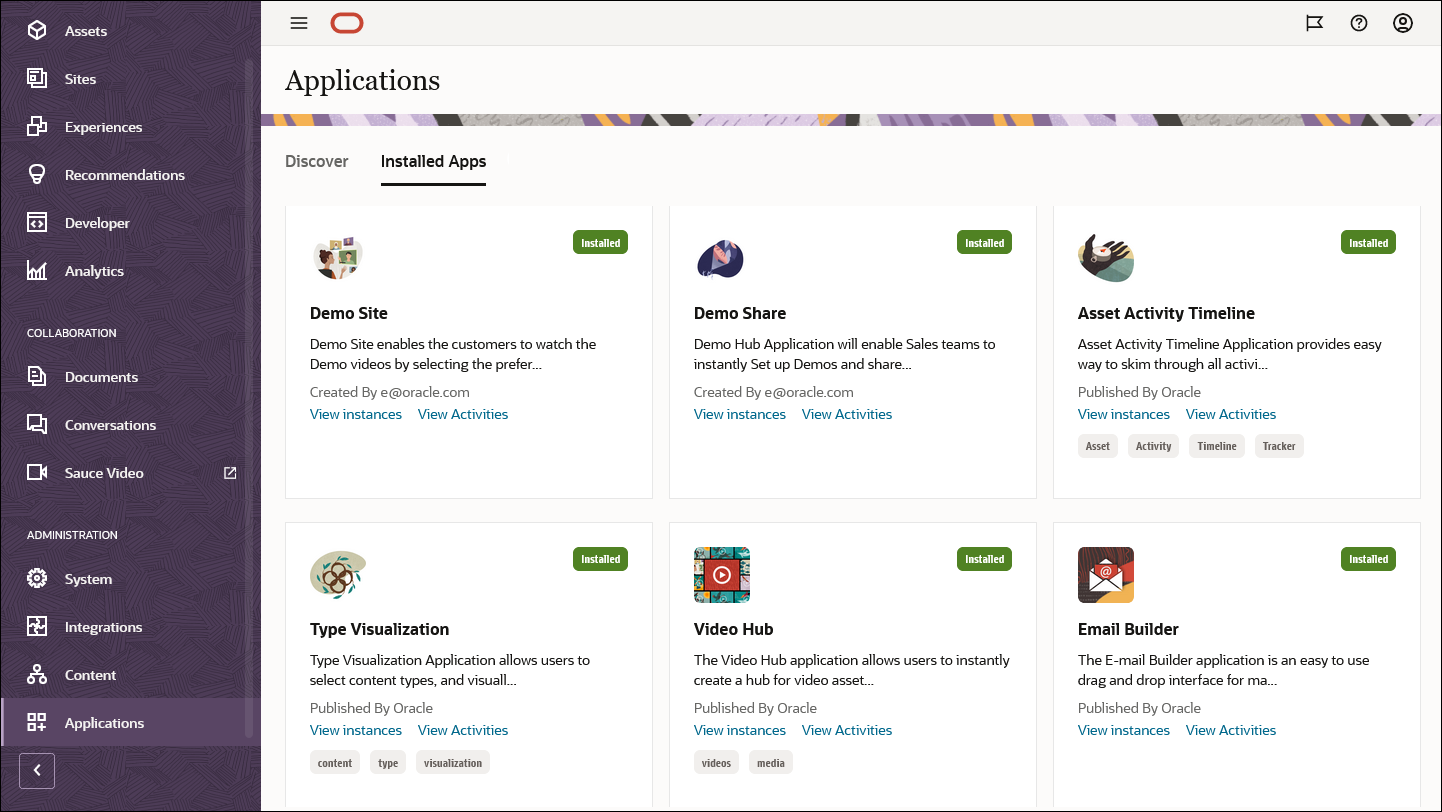Click the help question mark icon

1358,23
